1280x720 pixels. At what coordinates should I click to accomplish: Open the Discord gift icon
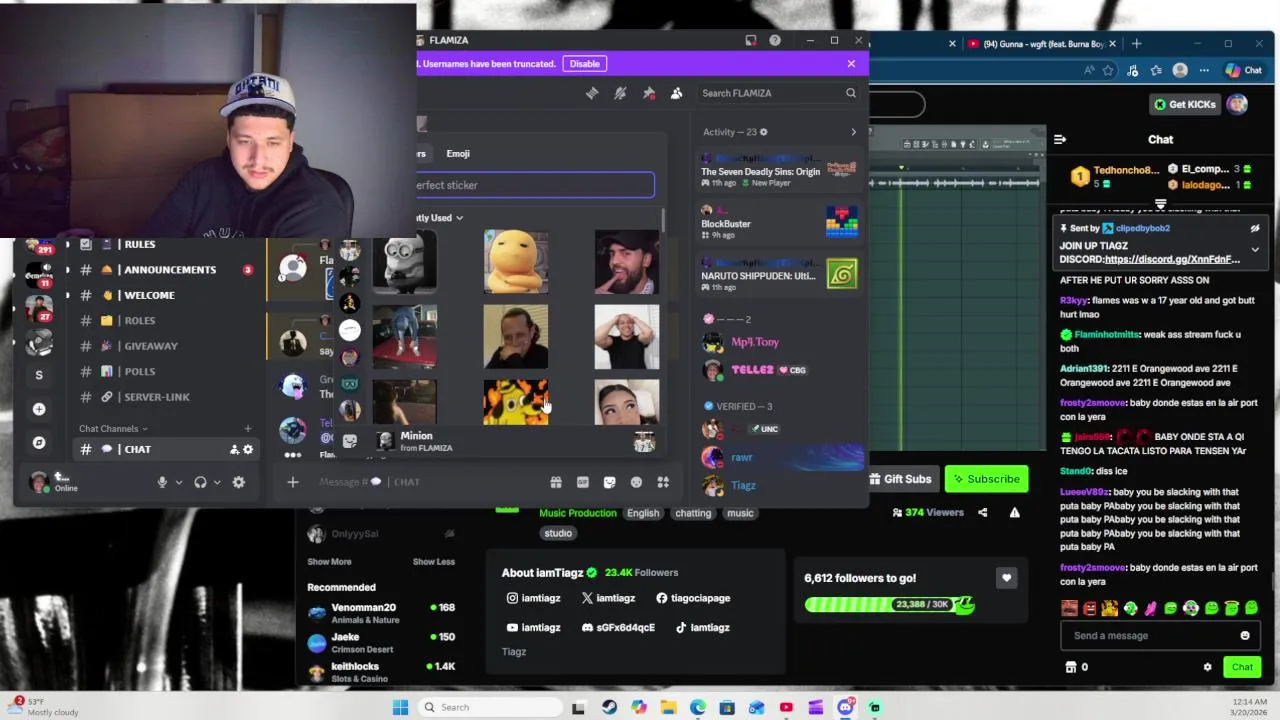click(x=556, y=482)
